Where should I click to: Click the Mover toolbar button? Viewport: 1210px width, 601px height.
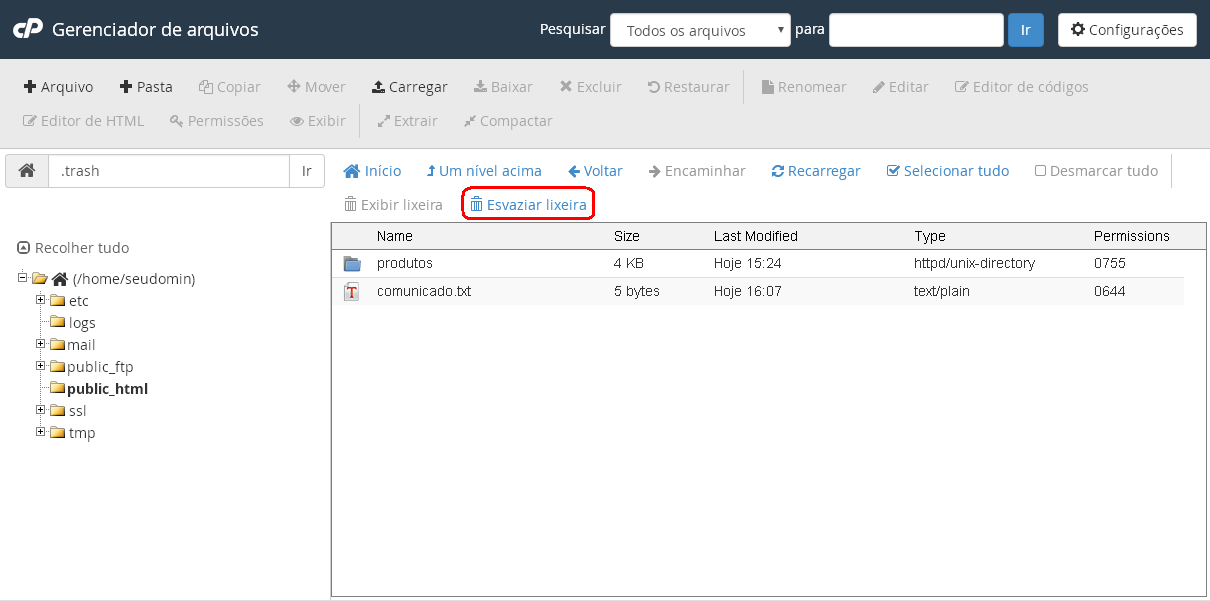pos(316,87)
